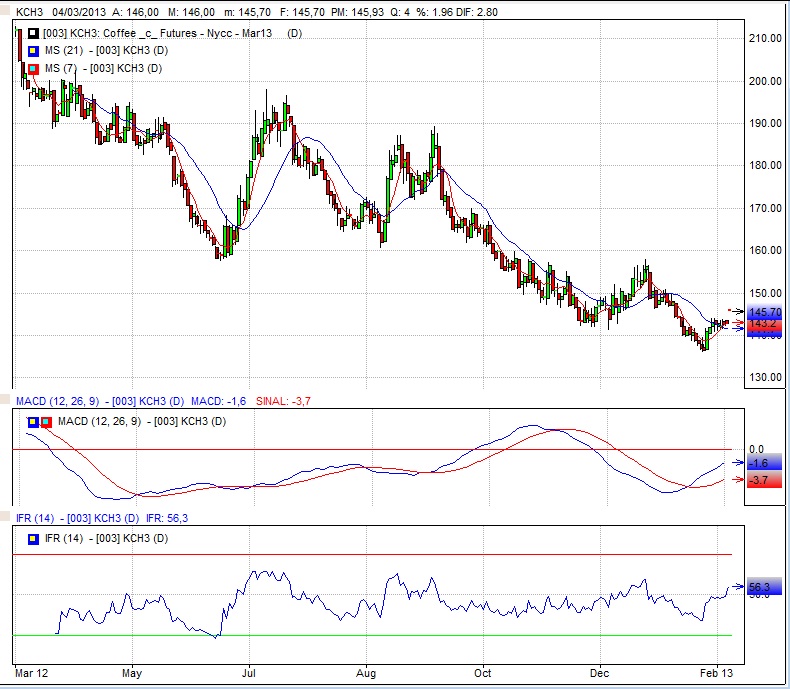The width and height of the screenshot is (790, 689).
Task: Click the red MACD signal legend icon
Action: coord(44,421)
